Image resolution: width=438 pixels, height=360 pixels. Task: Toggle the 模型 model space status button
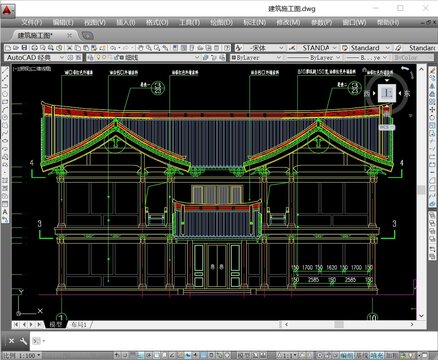(x=243, y=356)
